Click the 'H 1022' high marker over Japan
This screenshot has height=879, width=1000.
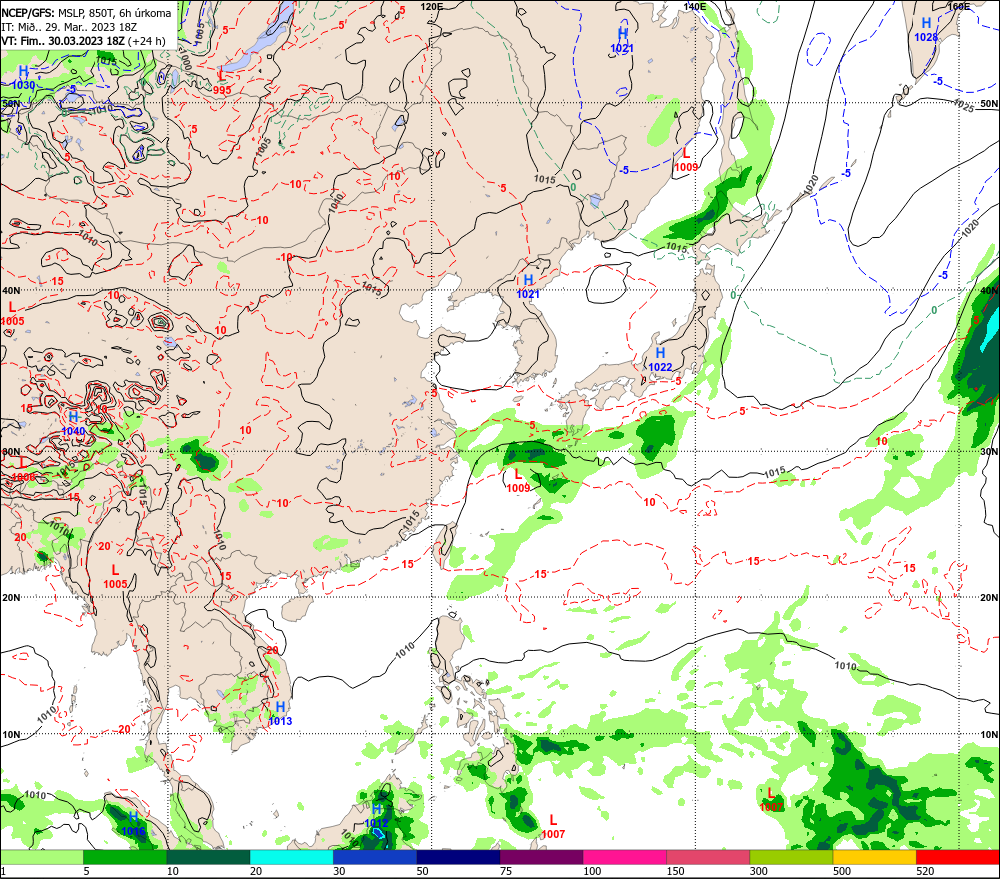(660, 359)
